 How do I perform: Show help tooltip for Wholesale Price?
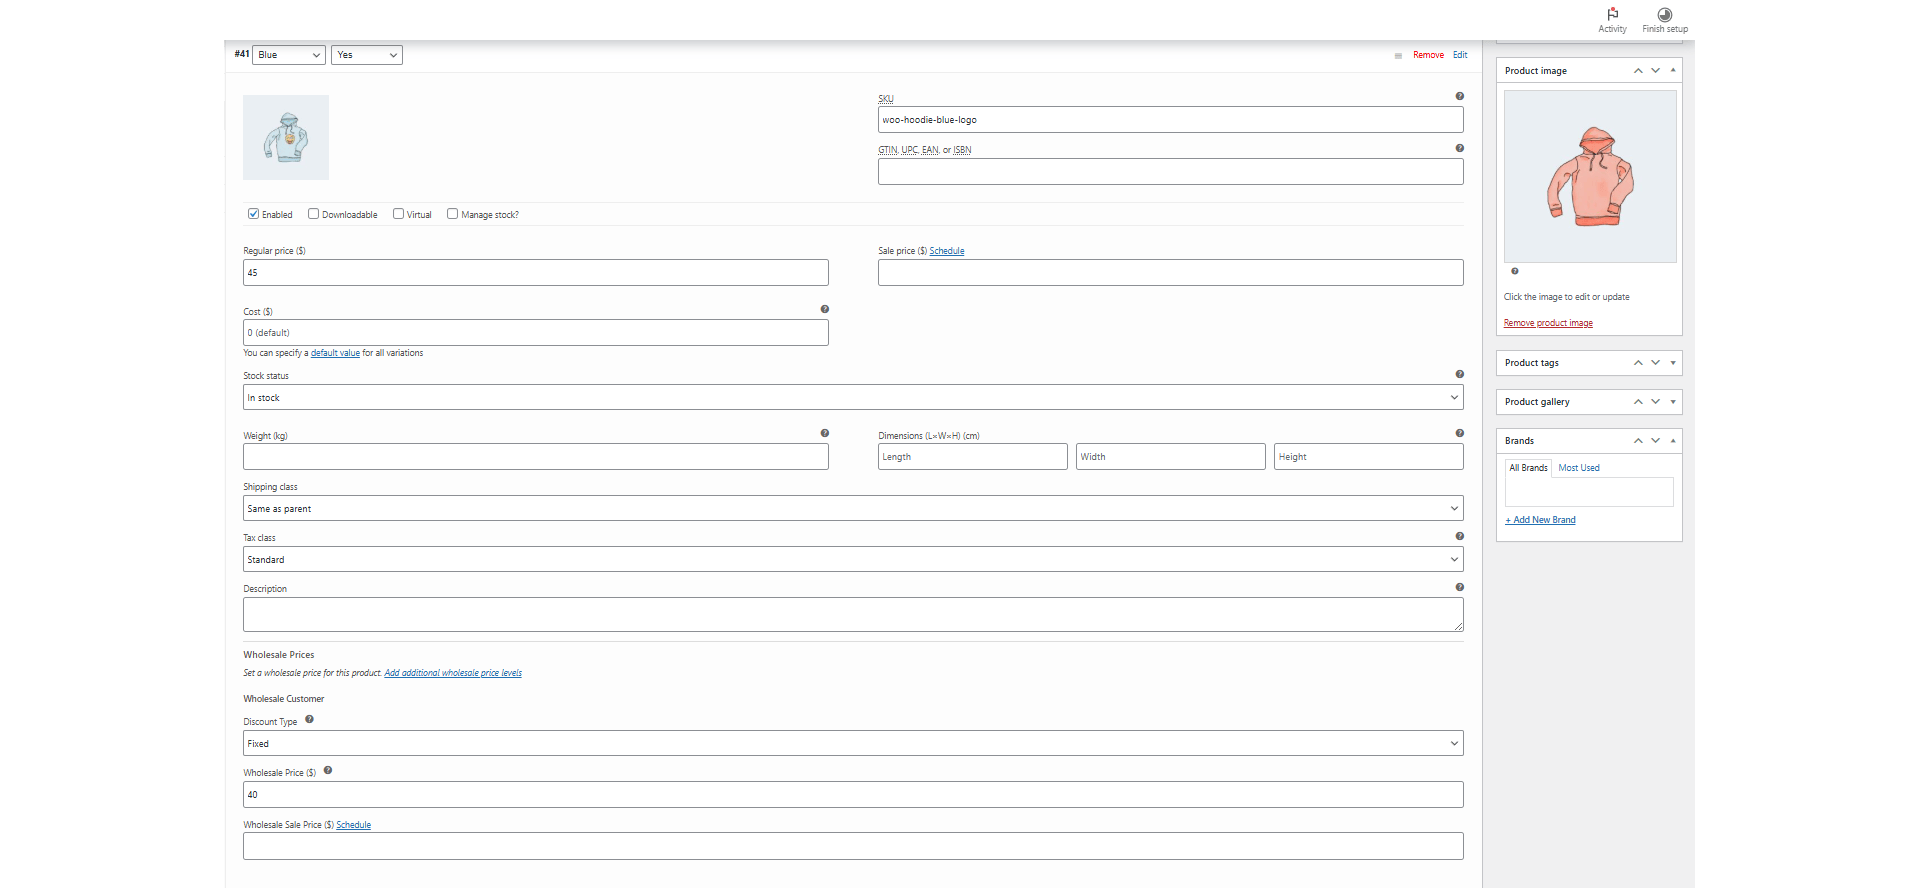pos(328,770)
